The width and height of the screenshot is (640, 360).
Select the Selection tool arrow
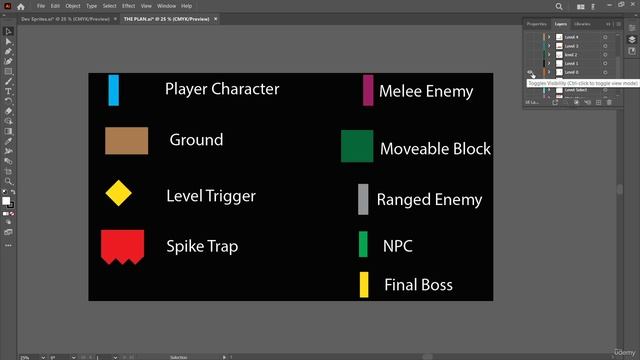coord(8,31)
